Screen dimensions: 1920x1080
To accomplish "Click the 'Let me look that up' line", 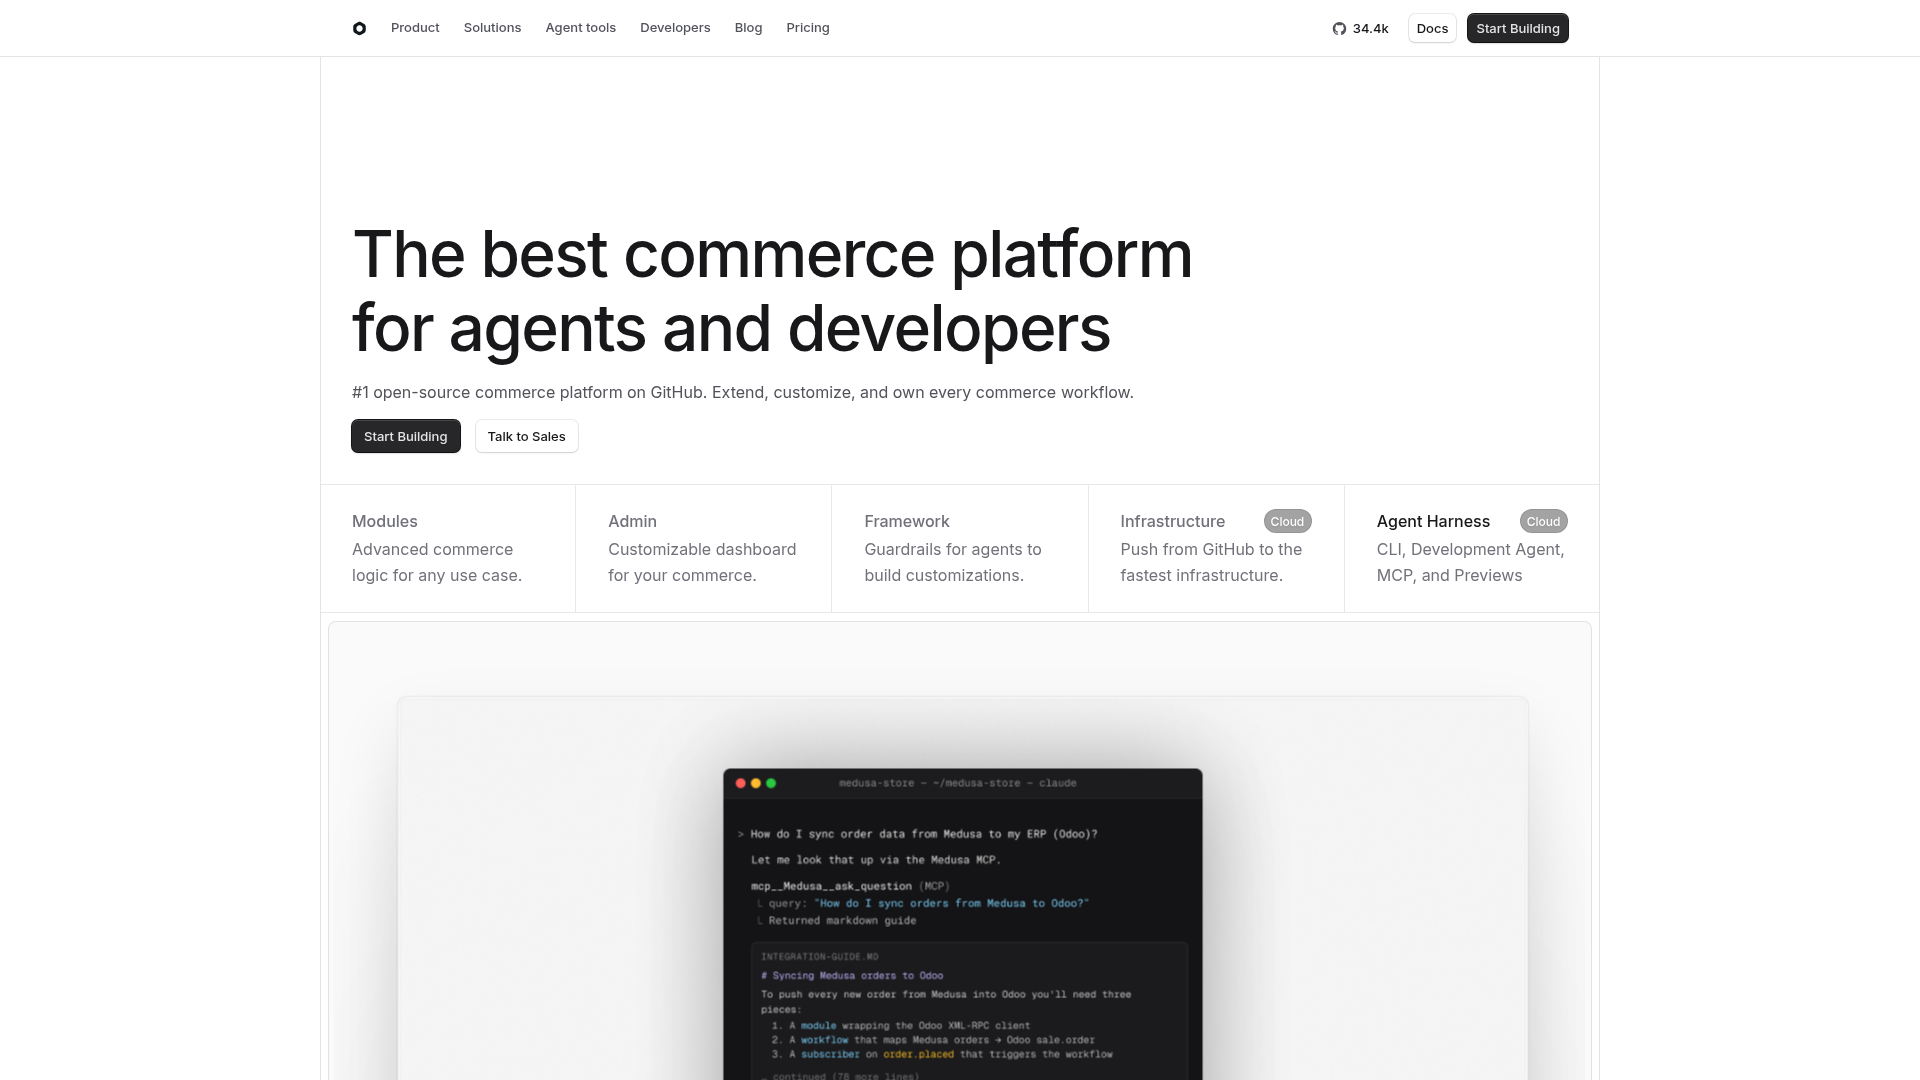I will (x=876, y=860).
